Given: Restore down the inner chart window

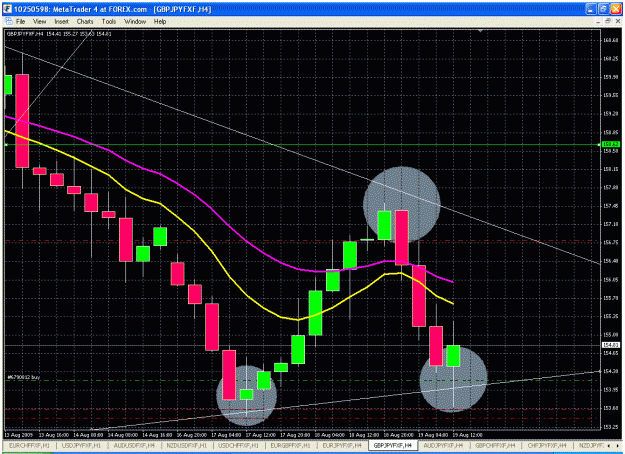Looking at the screenshot, I should click(608, 22).
